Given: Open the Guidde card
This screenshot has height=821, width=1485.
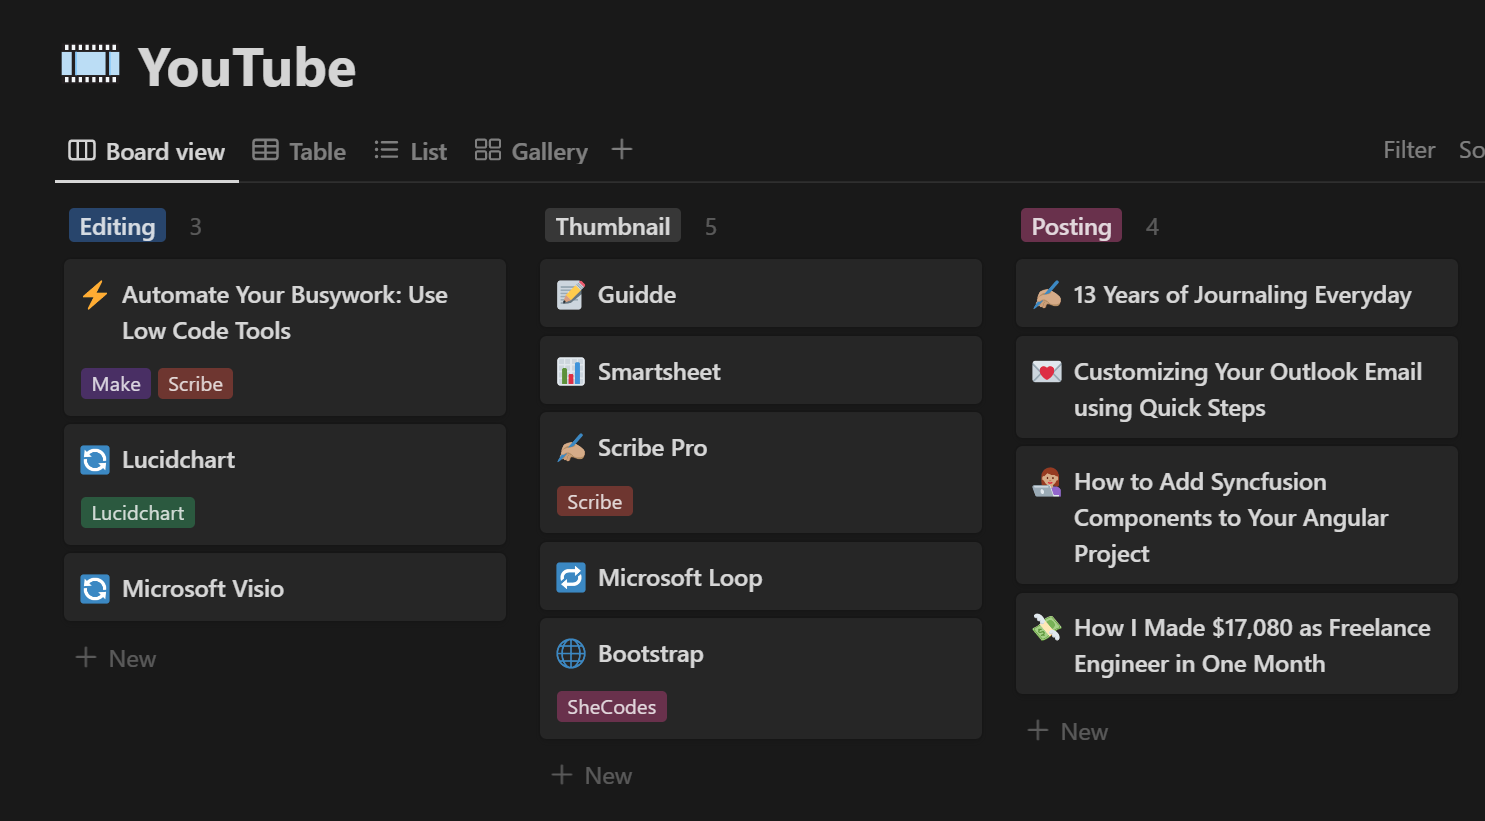Looking at the screenshot, I should (x=761, y=294).
